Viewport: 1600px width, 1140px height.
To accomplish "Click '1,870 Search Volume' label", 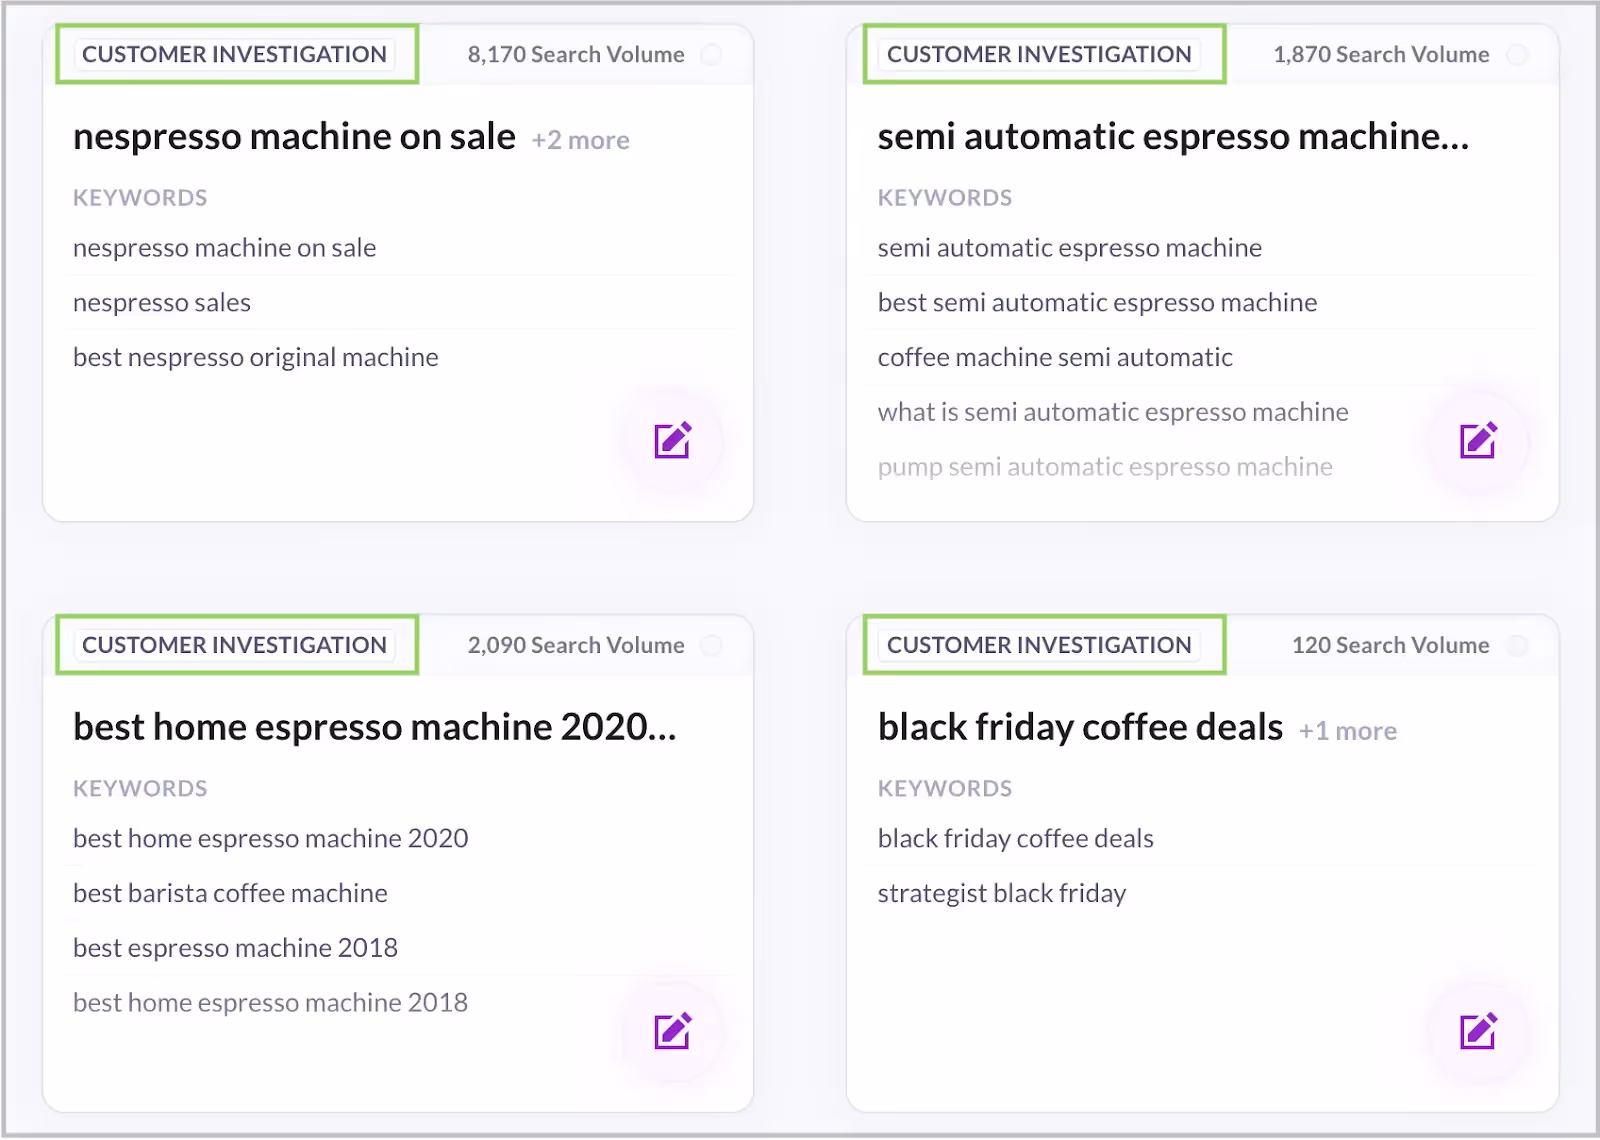I will pyautogui.click(x=1381, y=54).
